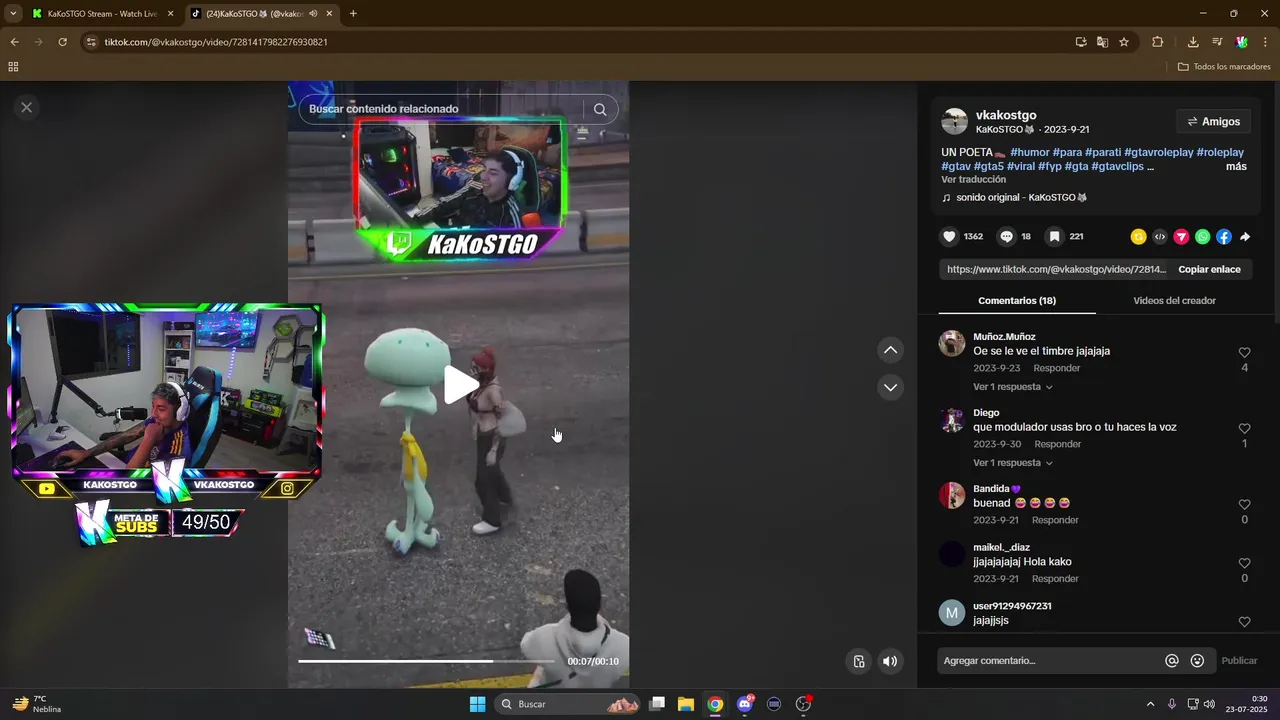Insert a mention with the @ icon
Screen dimensions: 1280x720
[x=1172, y=661]
